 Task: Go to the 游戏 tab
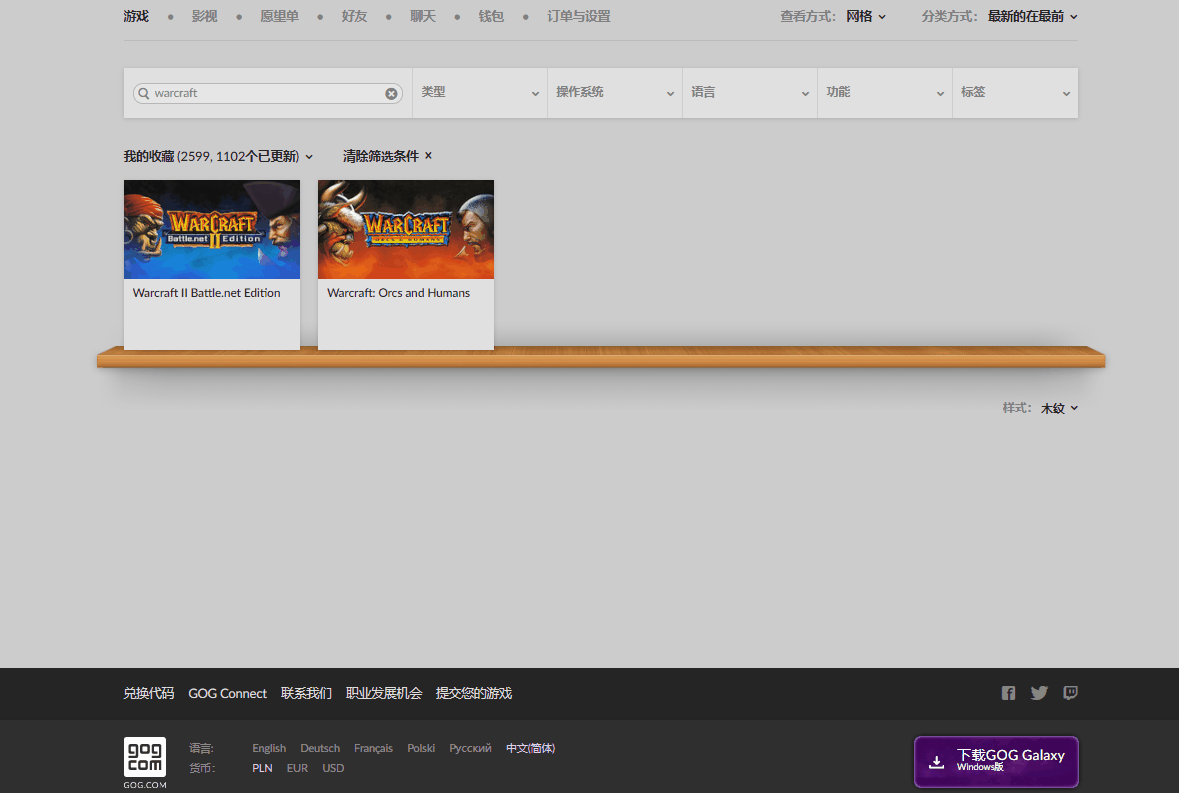coord(136,17)
